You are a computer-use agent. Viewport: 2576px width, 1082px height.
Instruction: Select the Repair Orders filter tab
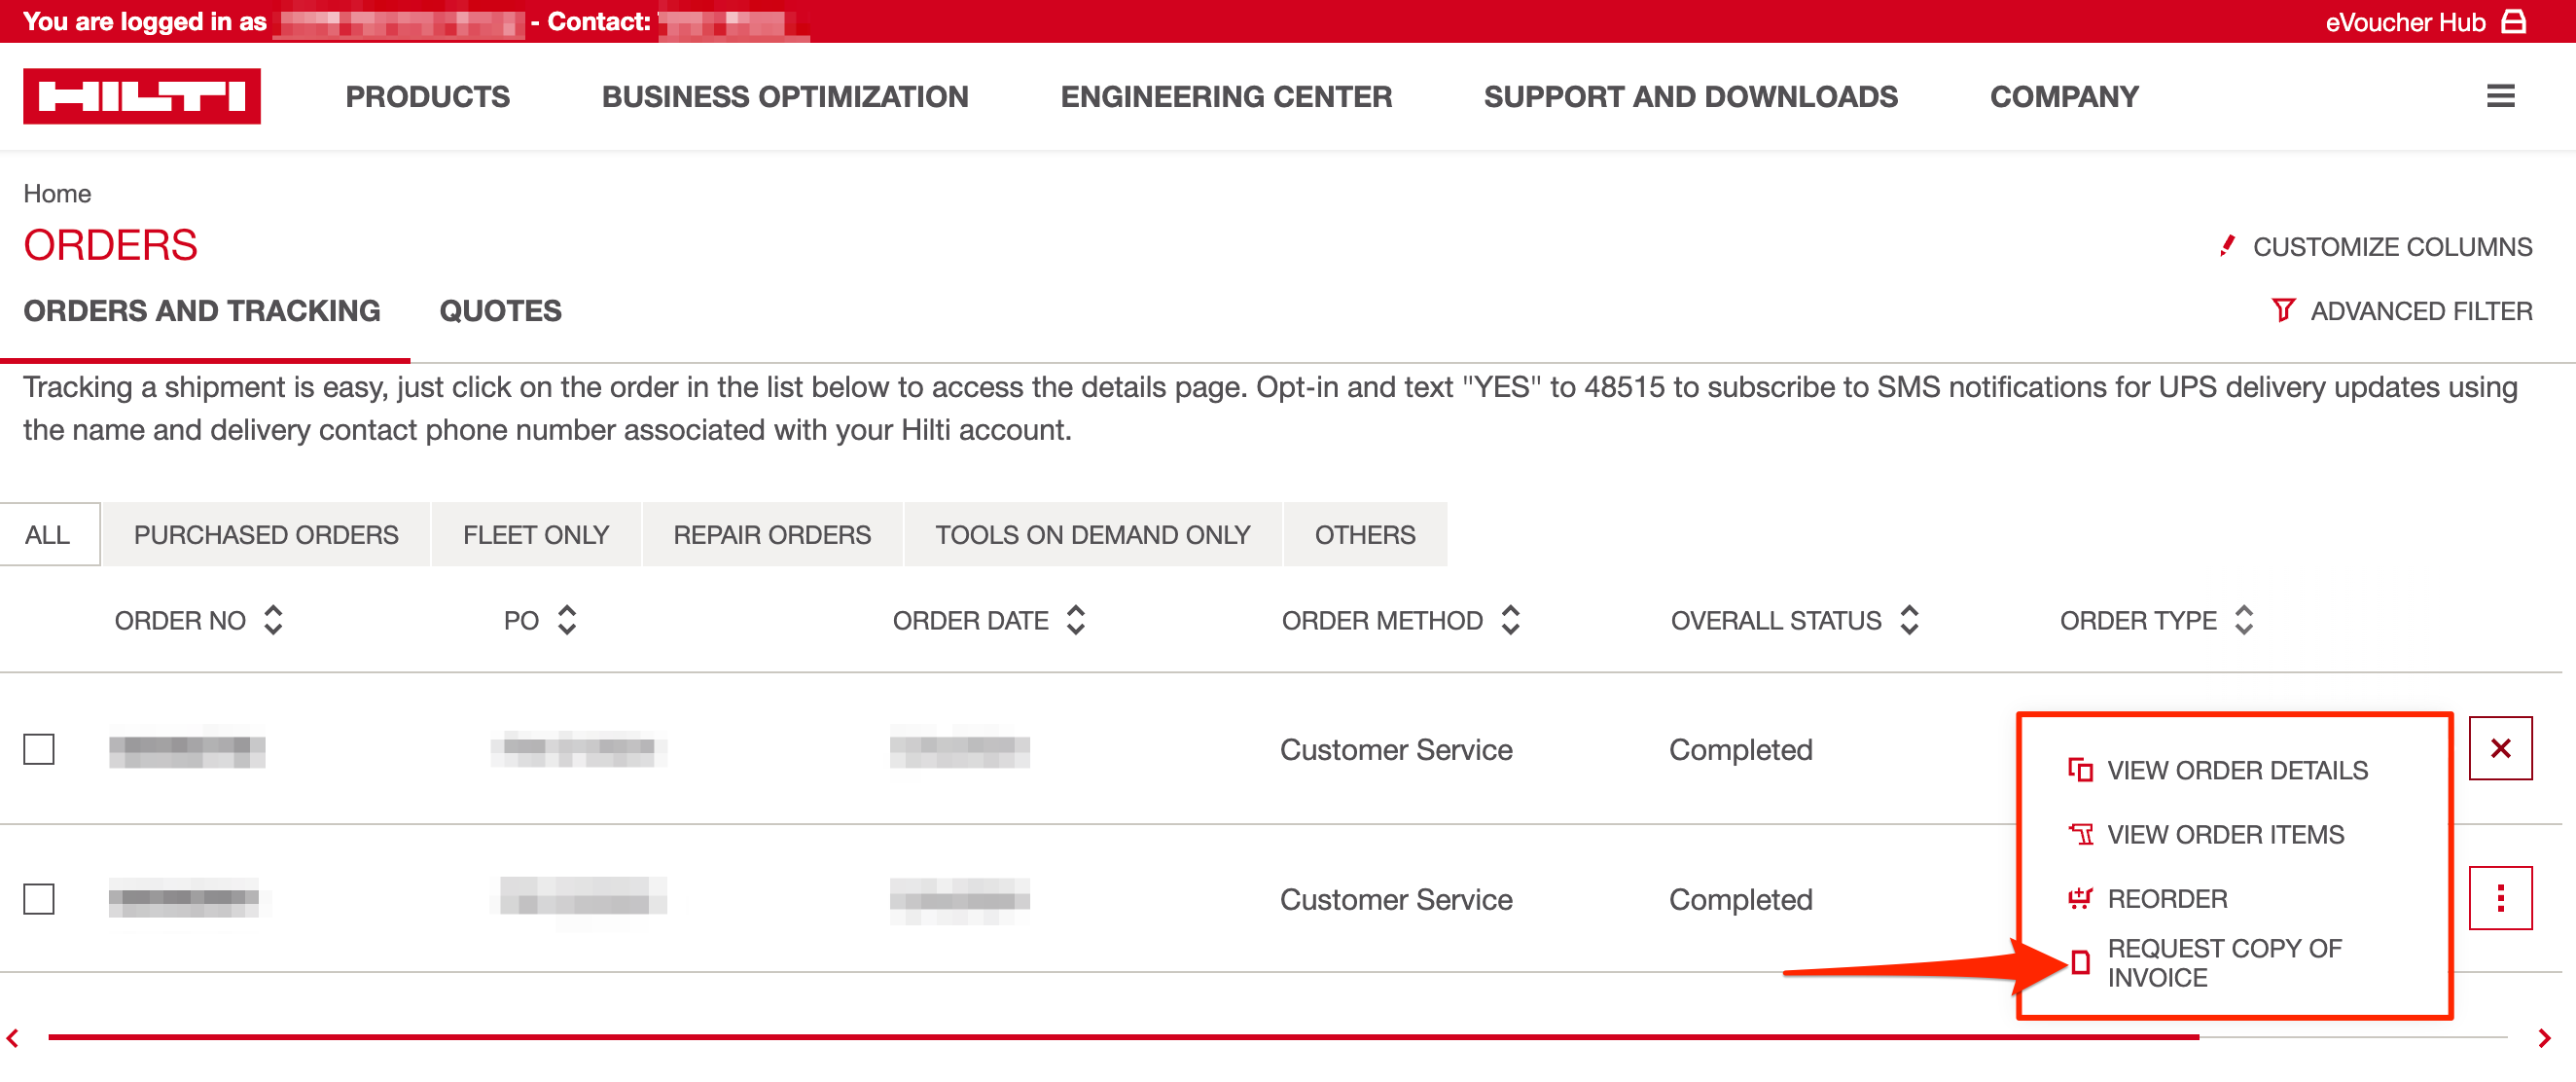[772, 535]
